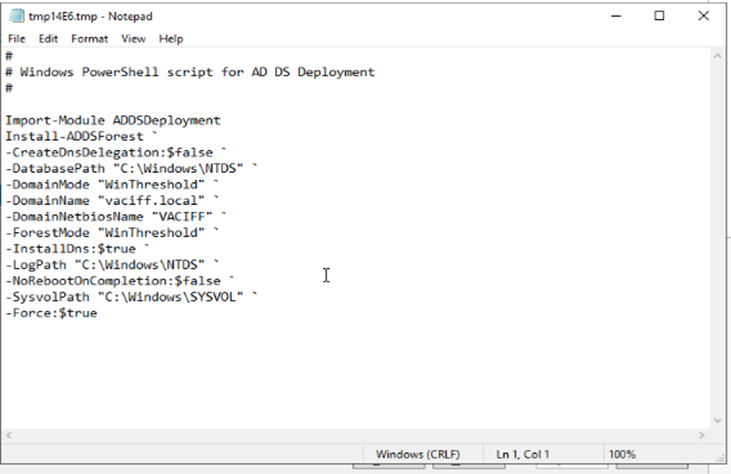The image size is (731, 474).
Task: Open the Edit menu
Action: point(48,39)
